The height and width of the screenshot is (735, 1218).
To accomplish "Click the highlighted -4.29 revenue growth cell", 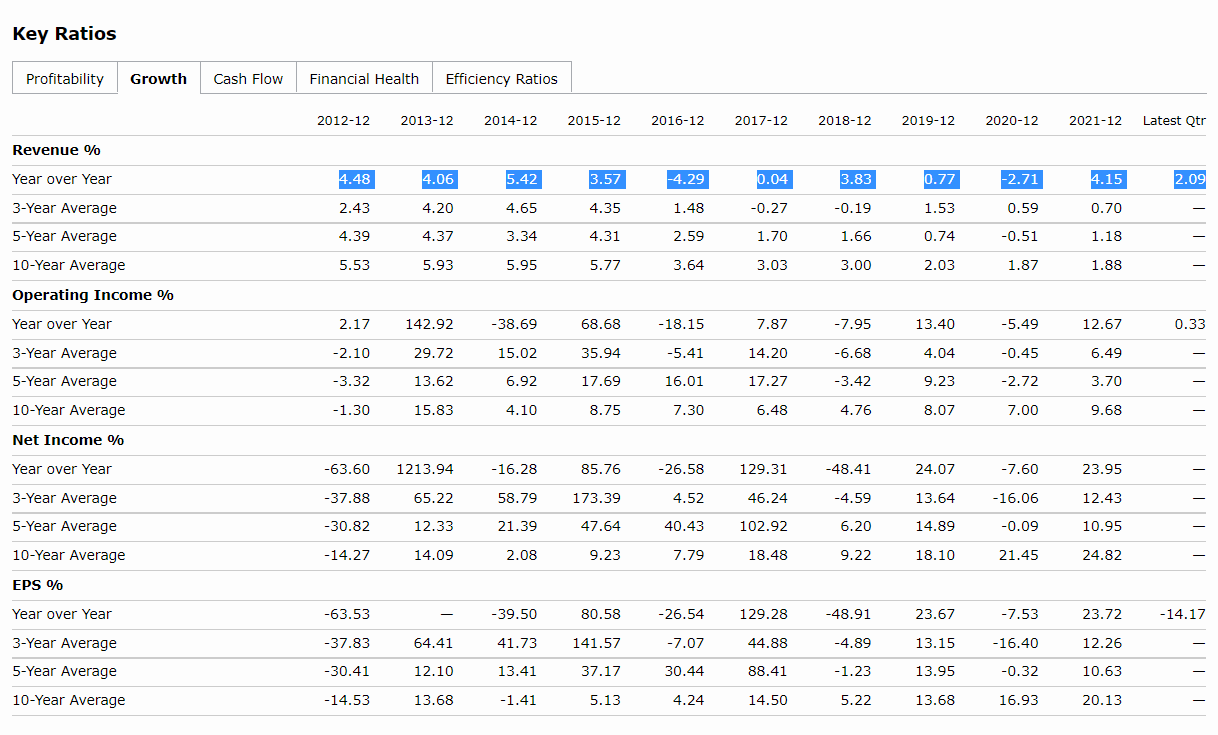I will (x=686, y=179).
